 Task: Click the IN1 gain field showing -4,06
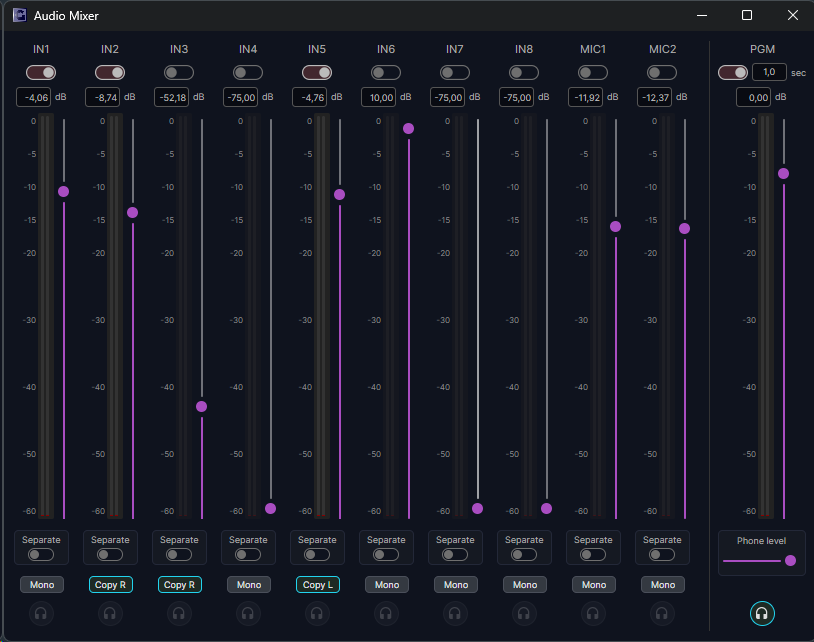point(34,97)
